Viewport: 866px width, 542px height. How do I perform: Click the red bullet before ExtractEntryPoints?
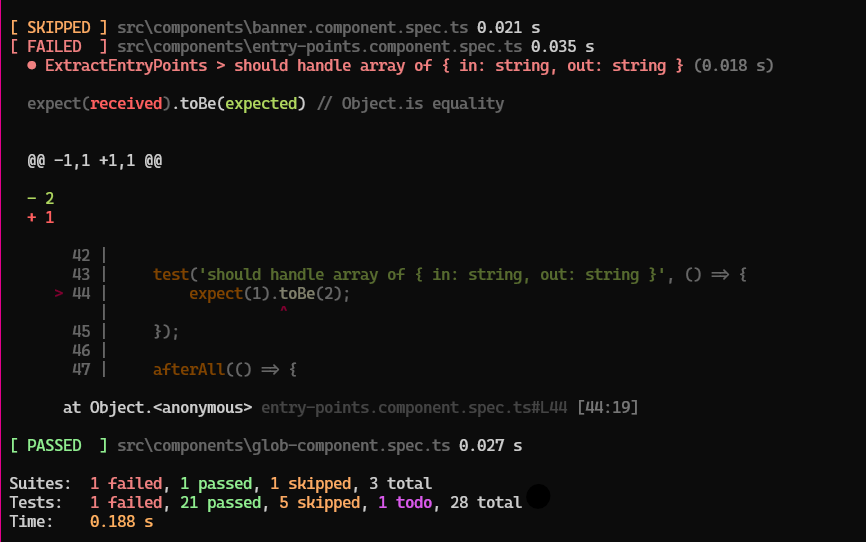coord(32,66)
